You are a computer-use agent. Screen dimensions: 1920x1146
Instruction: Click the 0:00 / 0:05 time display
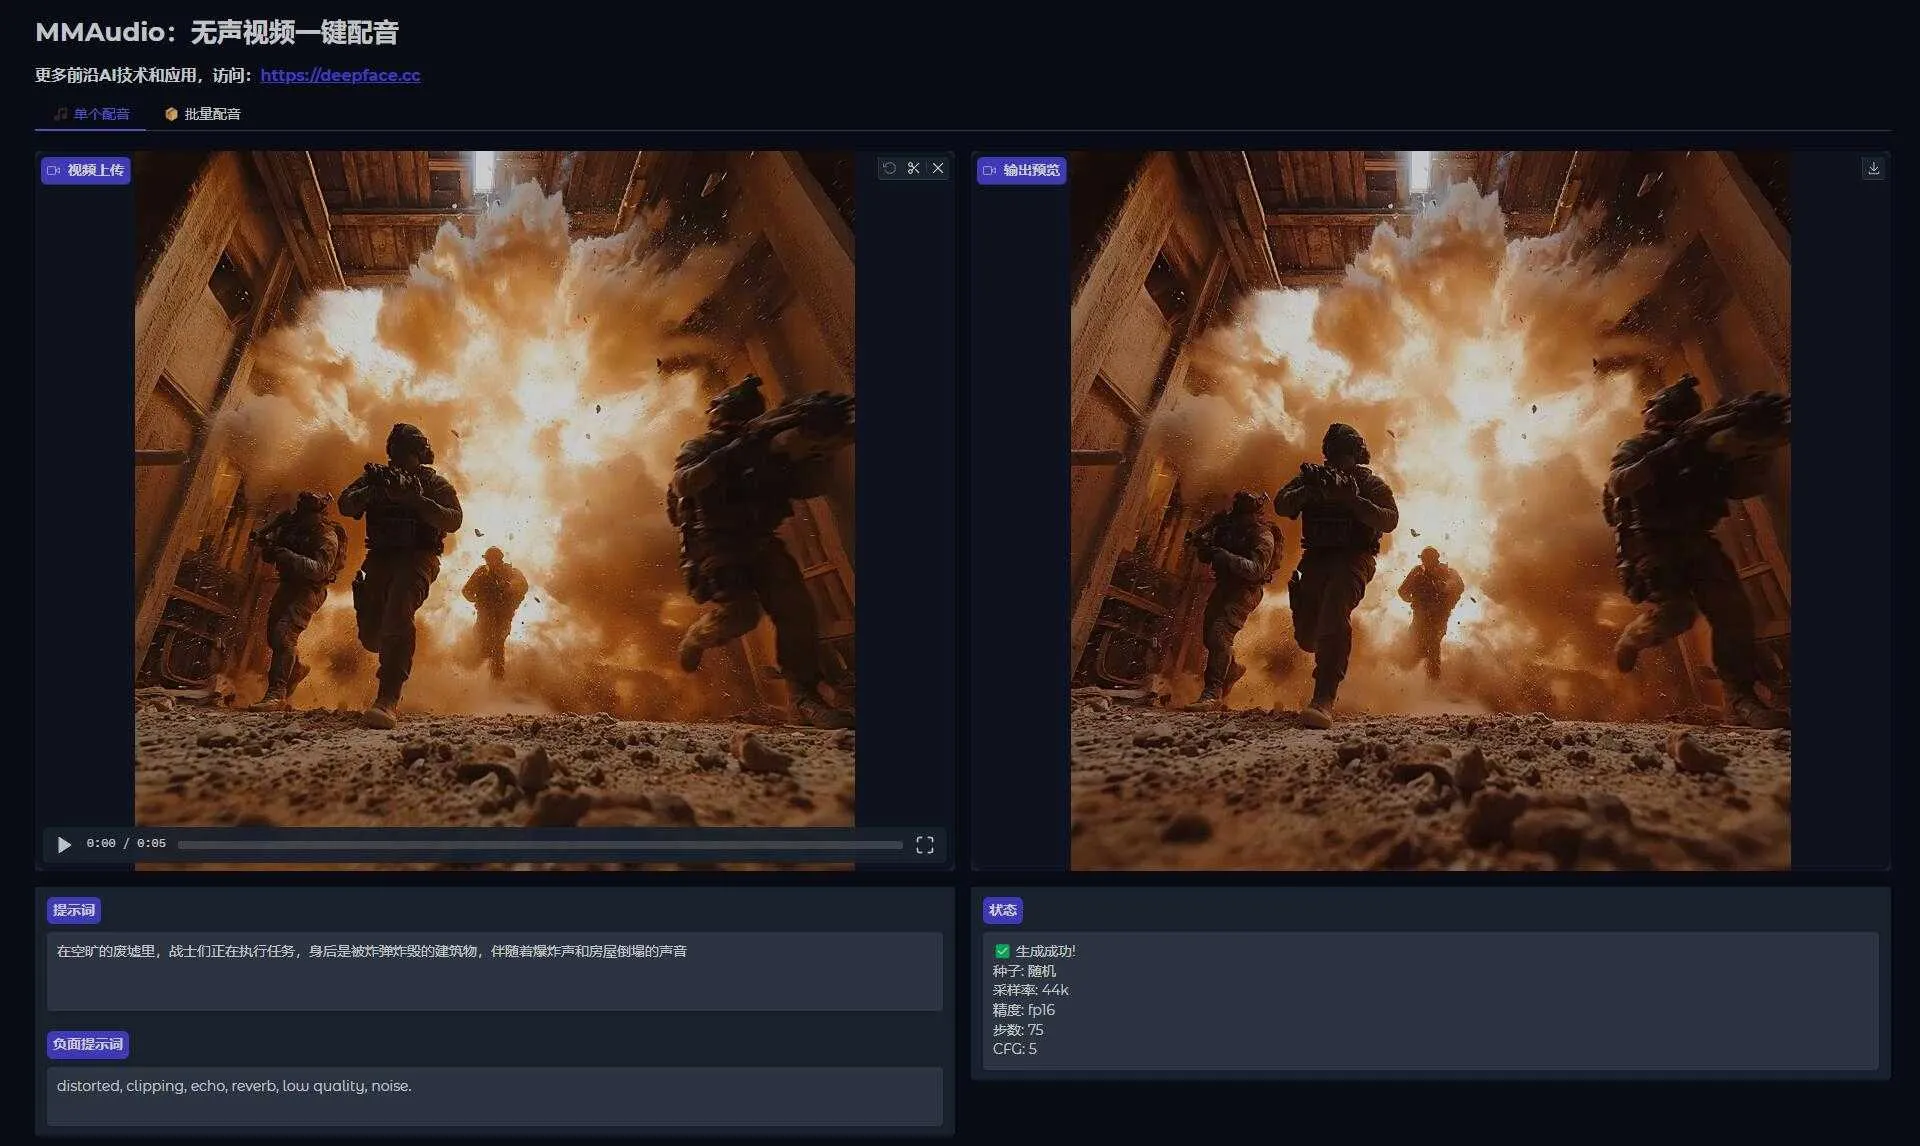(126, 844)
